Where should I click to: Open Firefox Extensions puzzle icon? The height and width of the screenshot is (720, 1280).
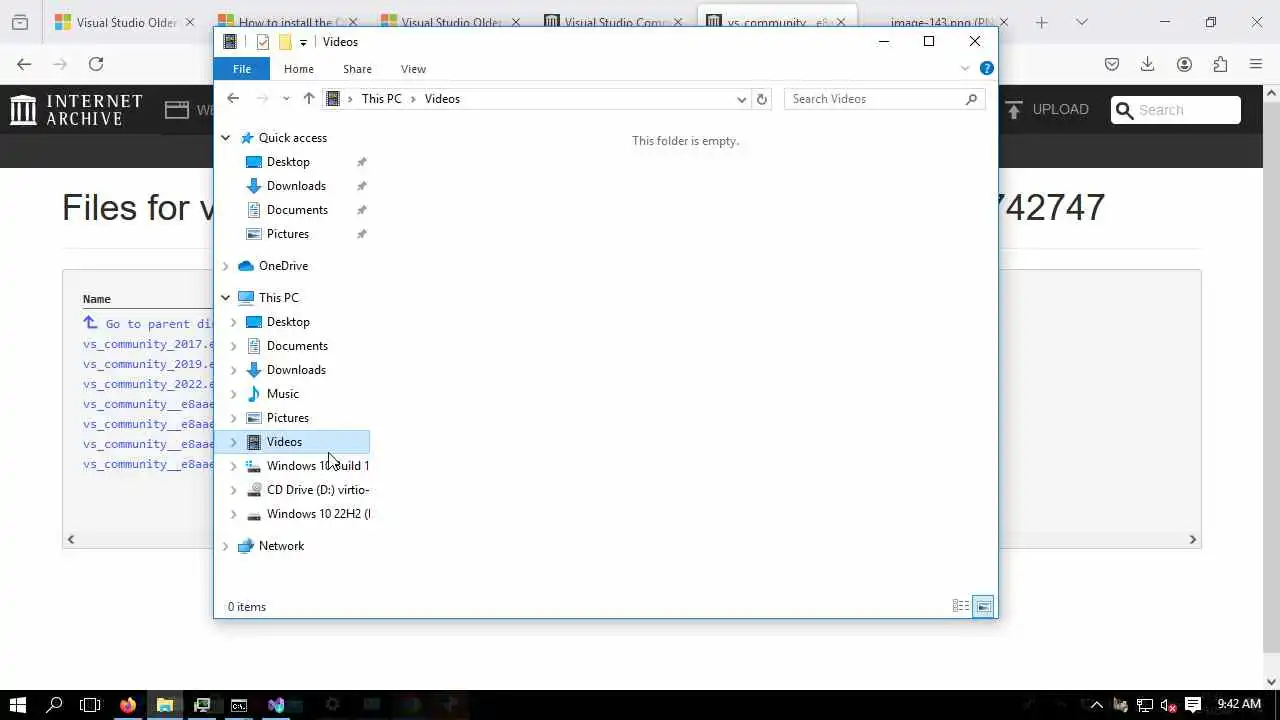[x=1220, y=64]
